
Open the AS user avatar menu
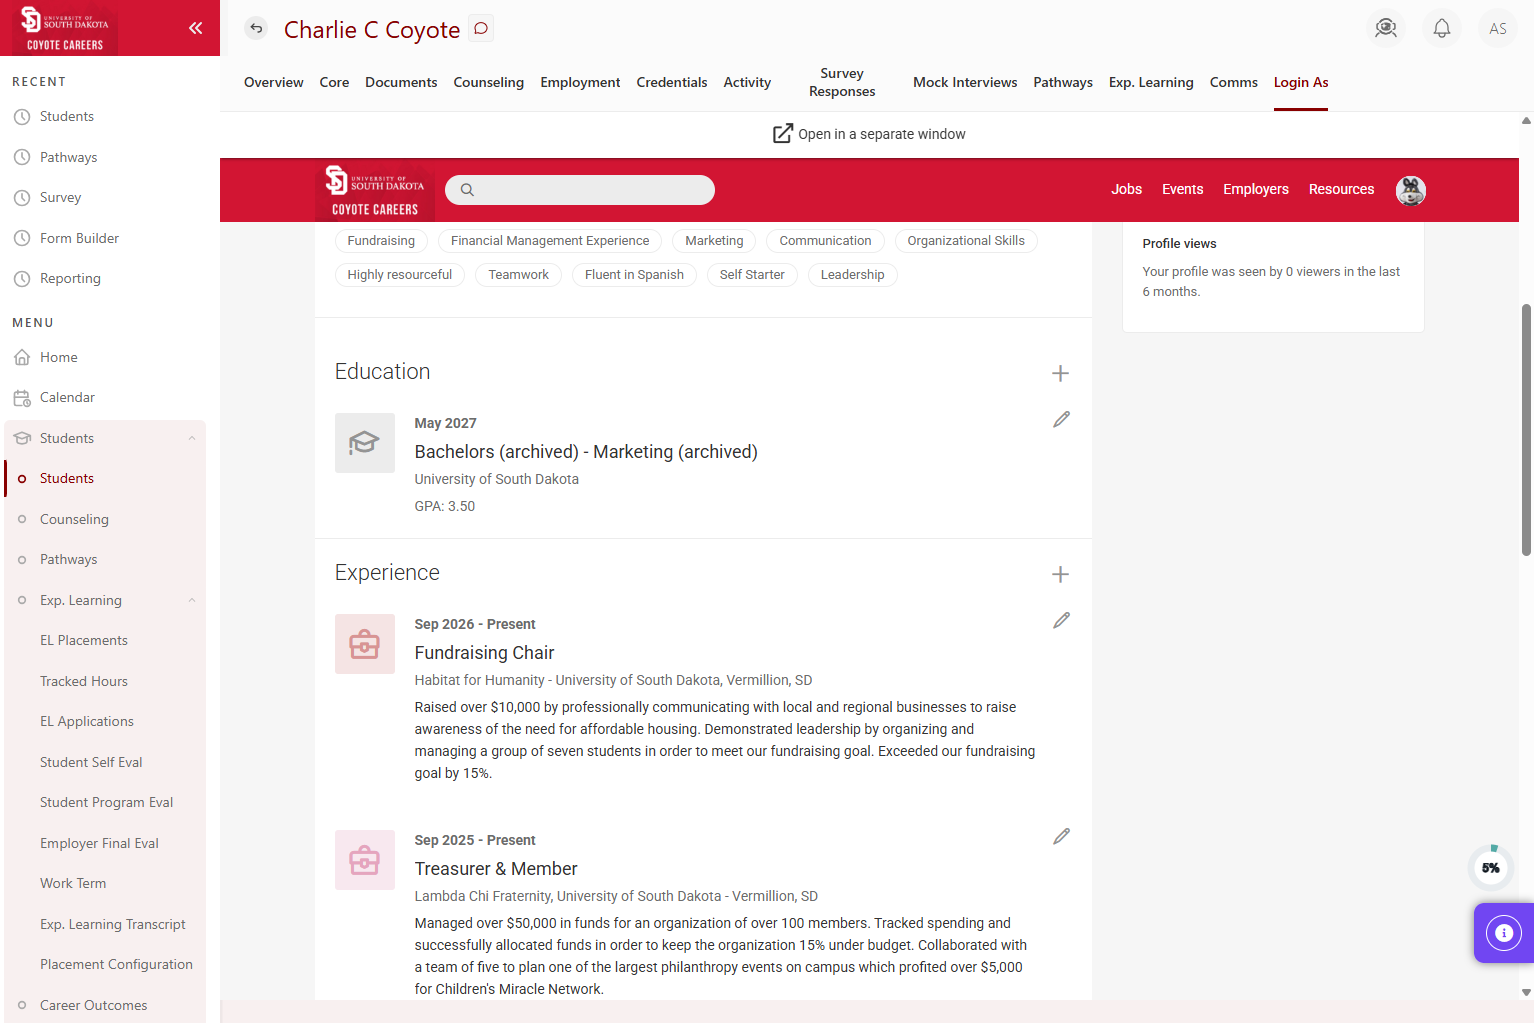[x=1497, y=28]
